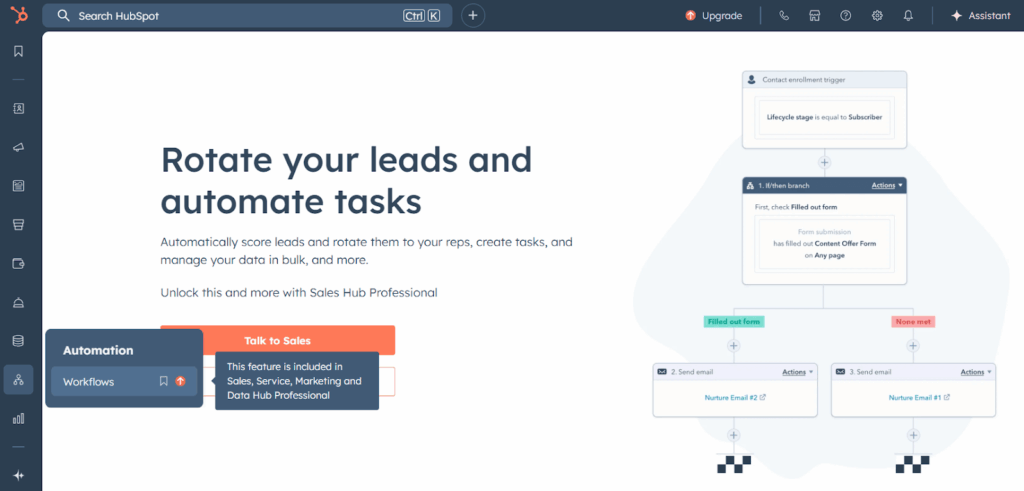The width and height of the screenshot is (1024, 491).
Task: Click the HubSpot sprocket logo
Action: point(19,16)
